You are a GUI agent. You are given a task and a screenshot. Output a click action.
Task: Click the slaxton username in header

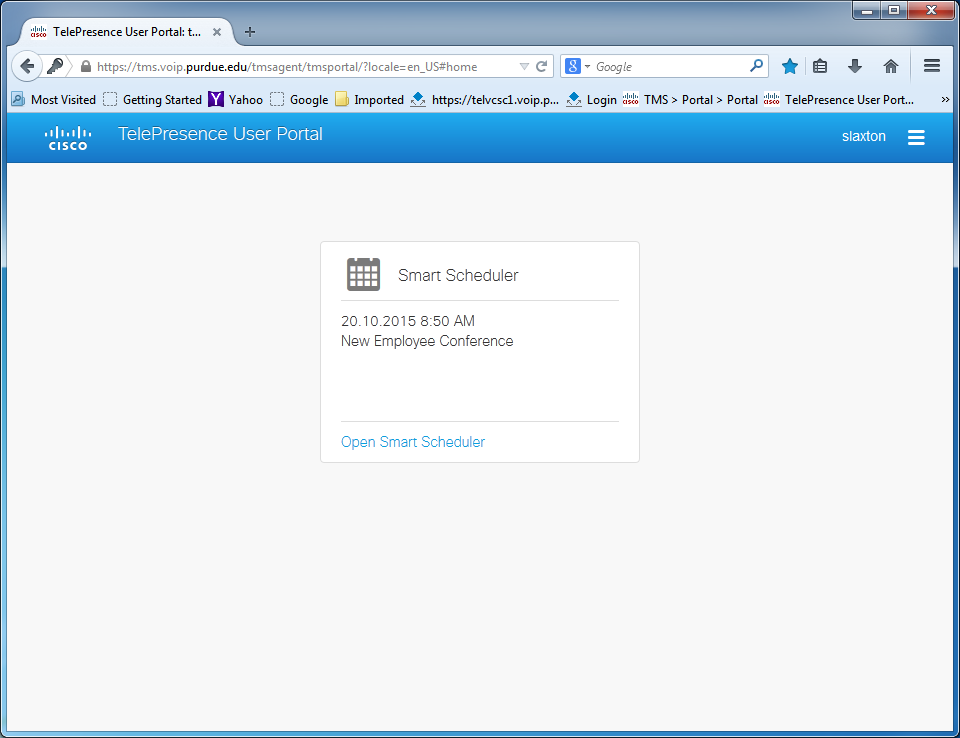(x=863, y=136)
